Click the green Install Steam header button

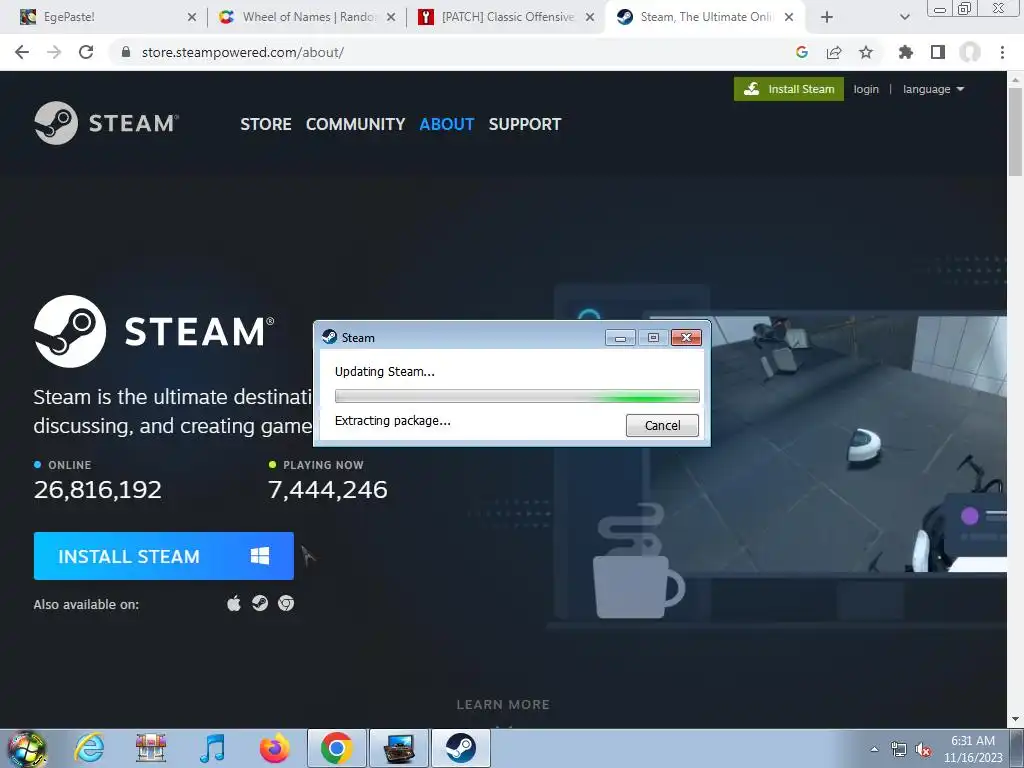point(789,89)
